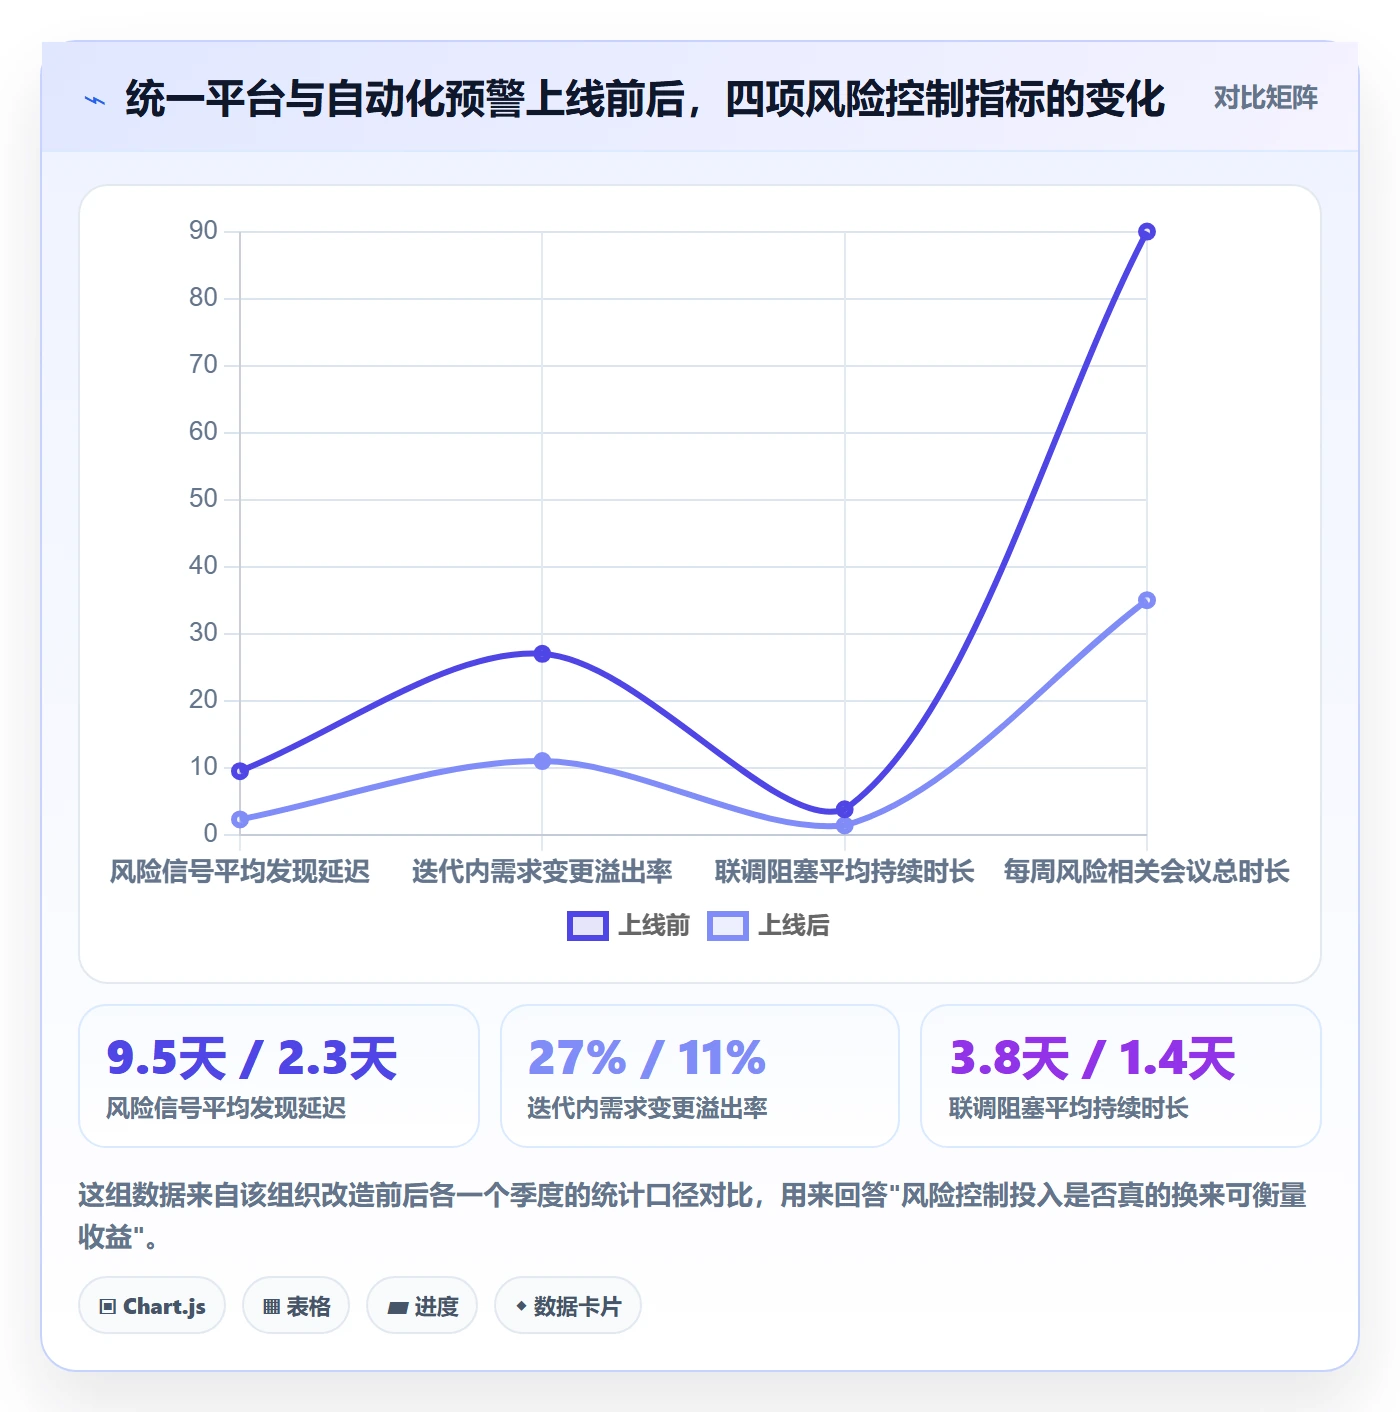Click the 进度 tag chip
Screen dimensions: 1400x1412
(422, 1306)
